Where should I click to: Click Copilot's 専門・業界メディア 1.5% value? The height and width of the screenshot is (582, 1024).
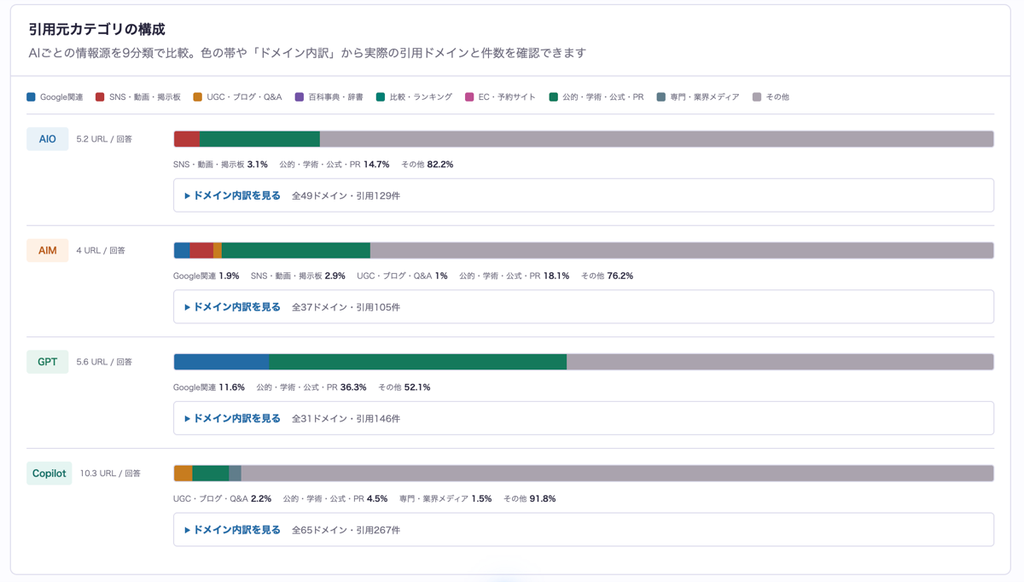pyautogui.click(x=445, y=498)
